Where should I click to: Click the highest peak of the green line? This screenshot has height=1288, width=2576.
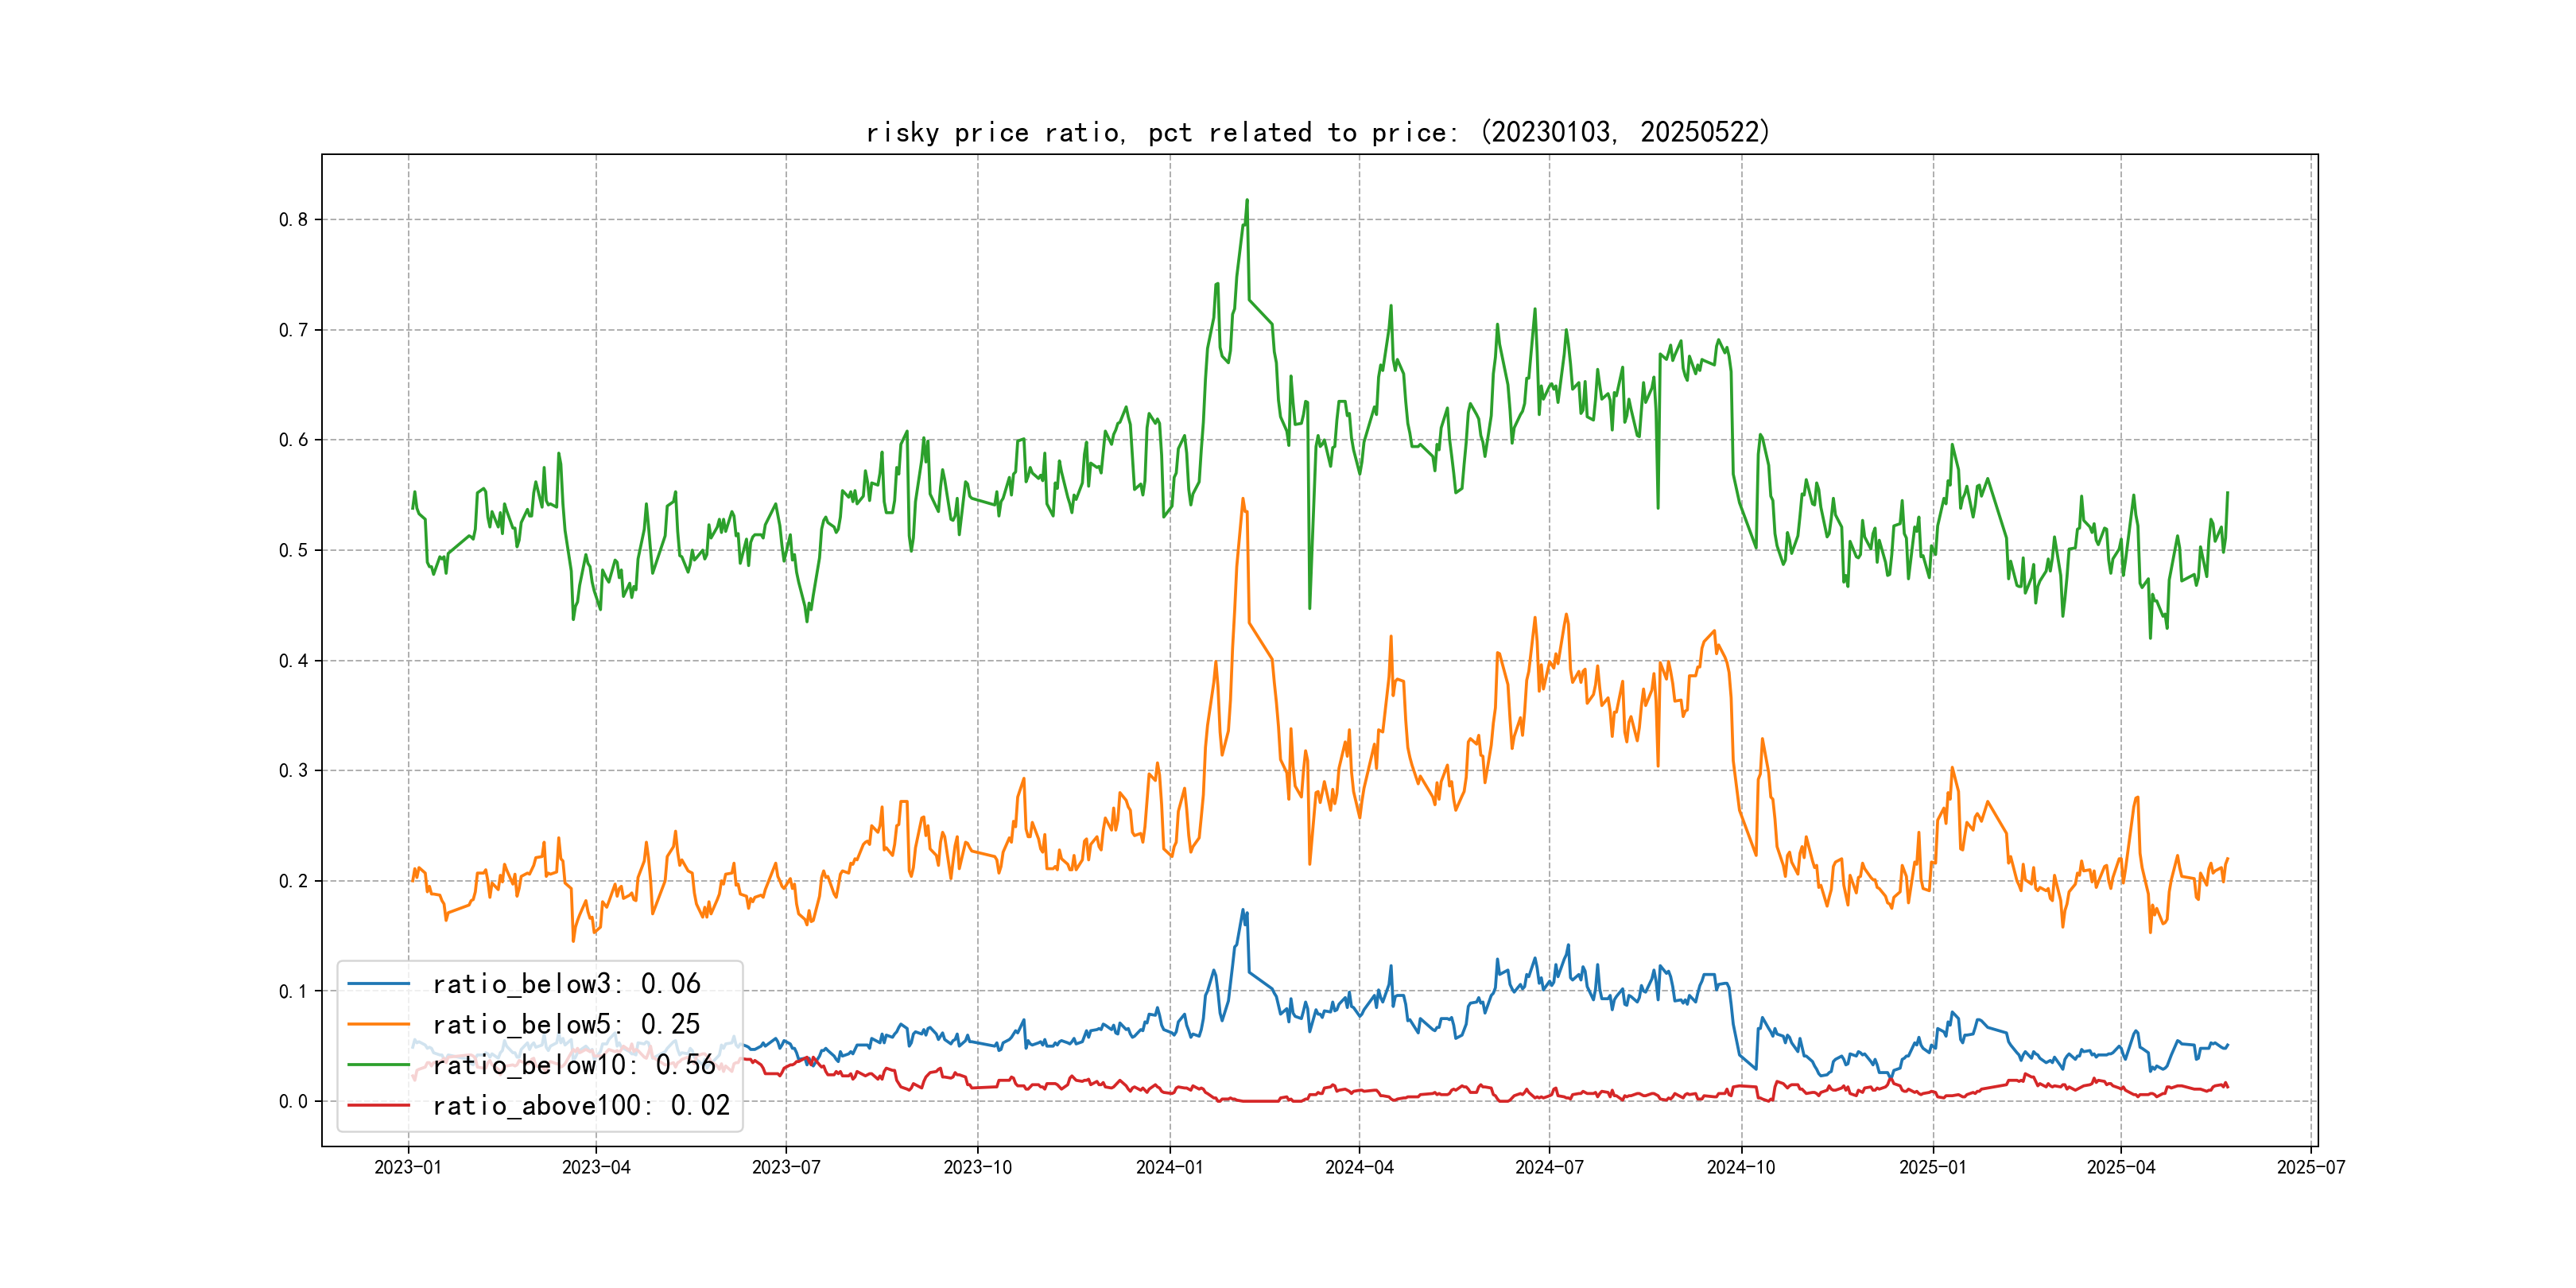click(x=1247, y=200)
